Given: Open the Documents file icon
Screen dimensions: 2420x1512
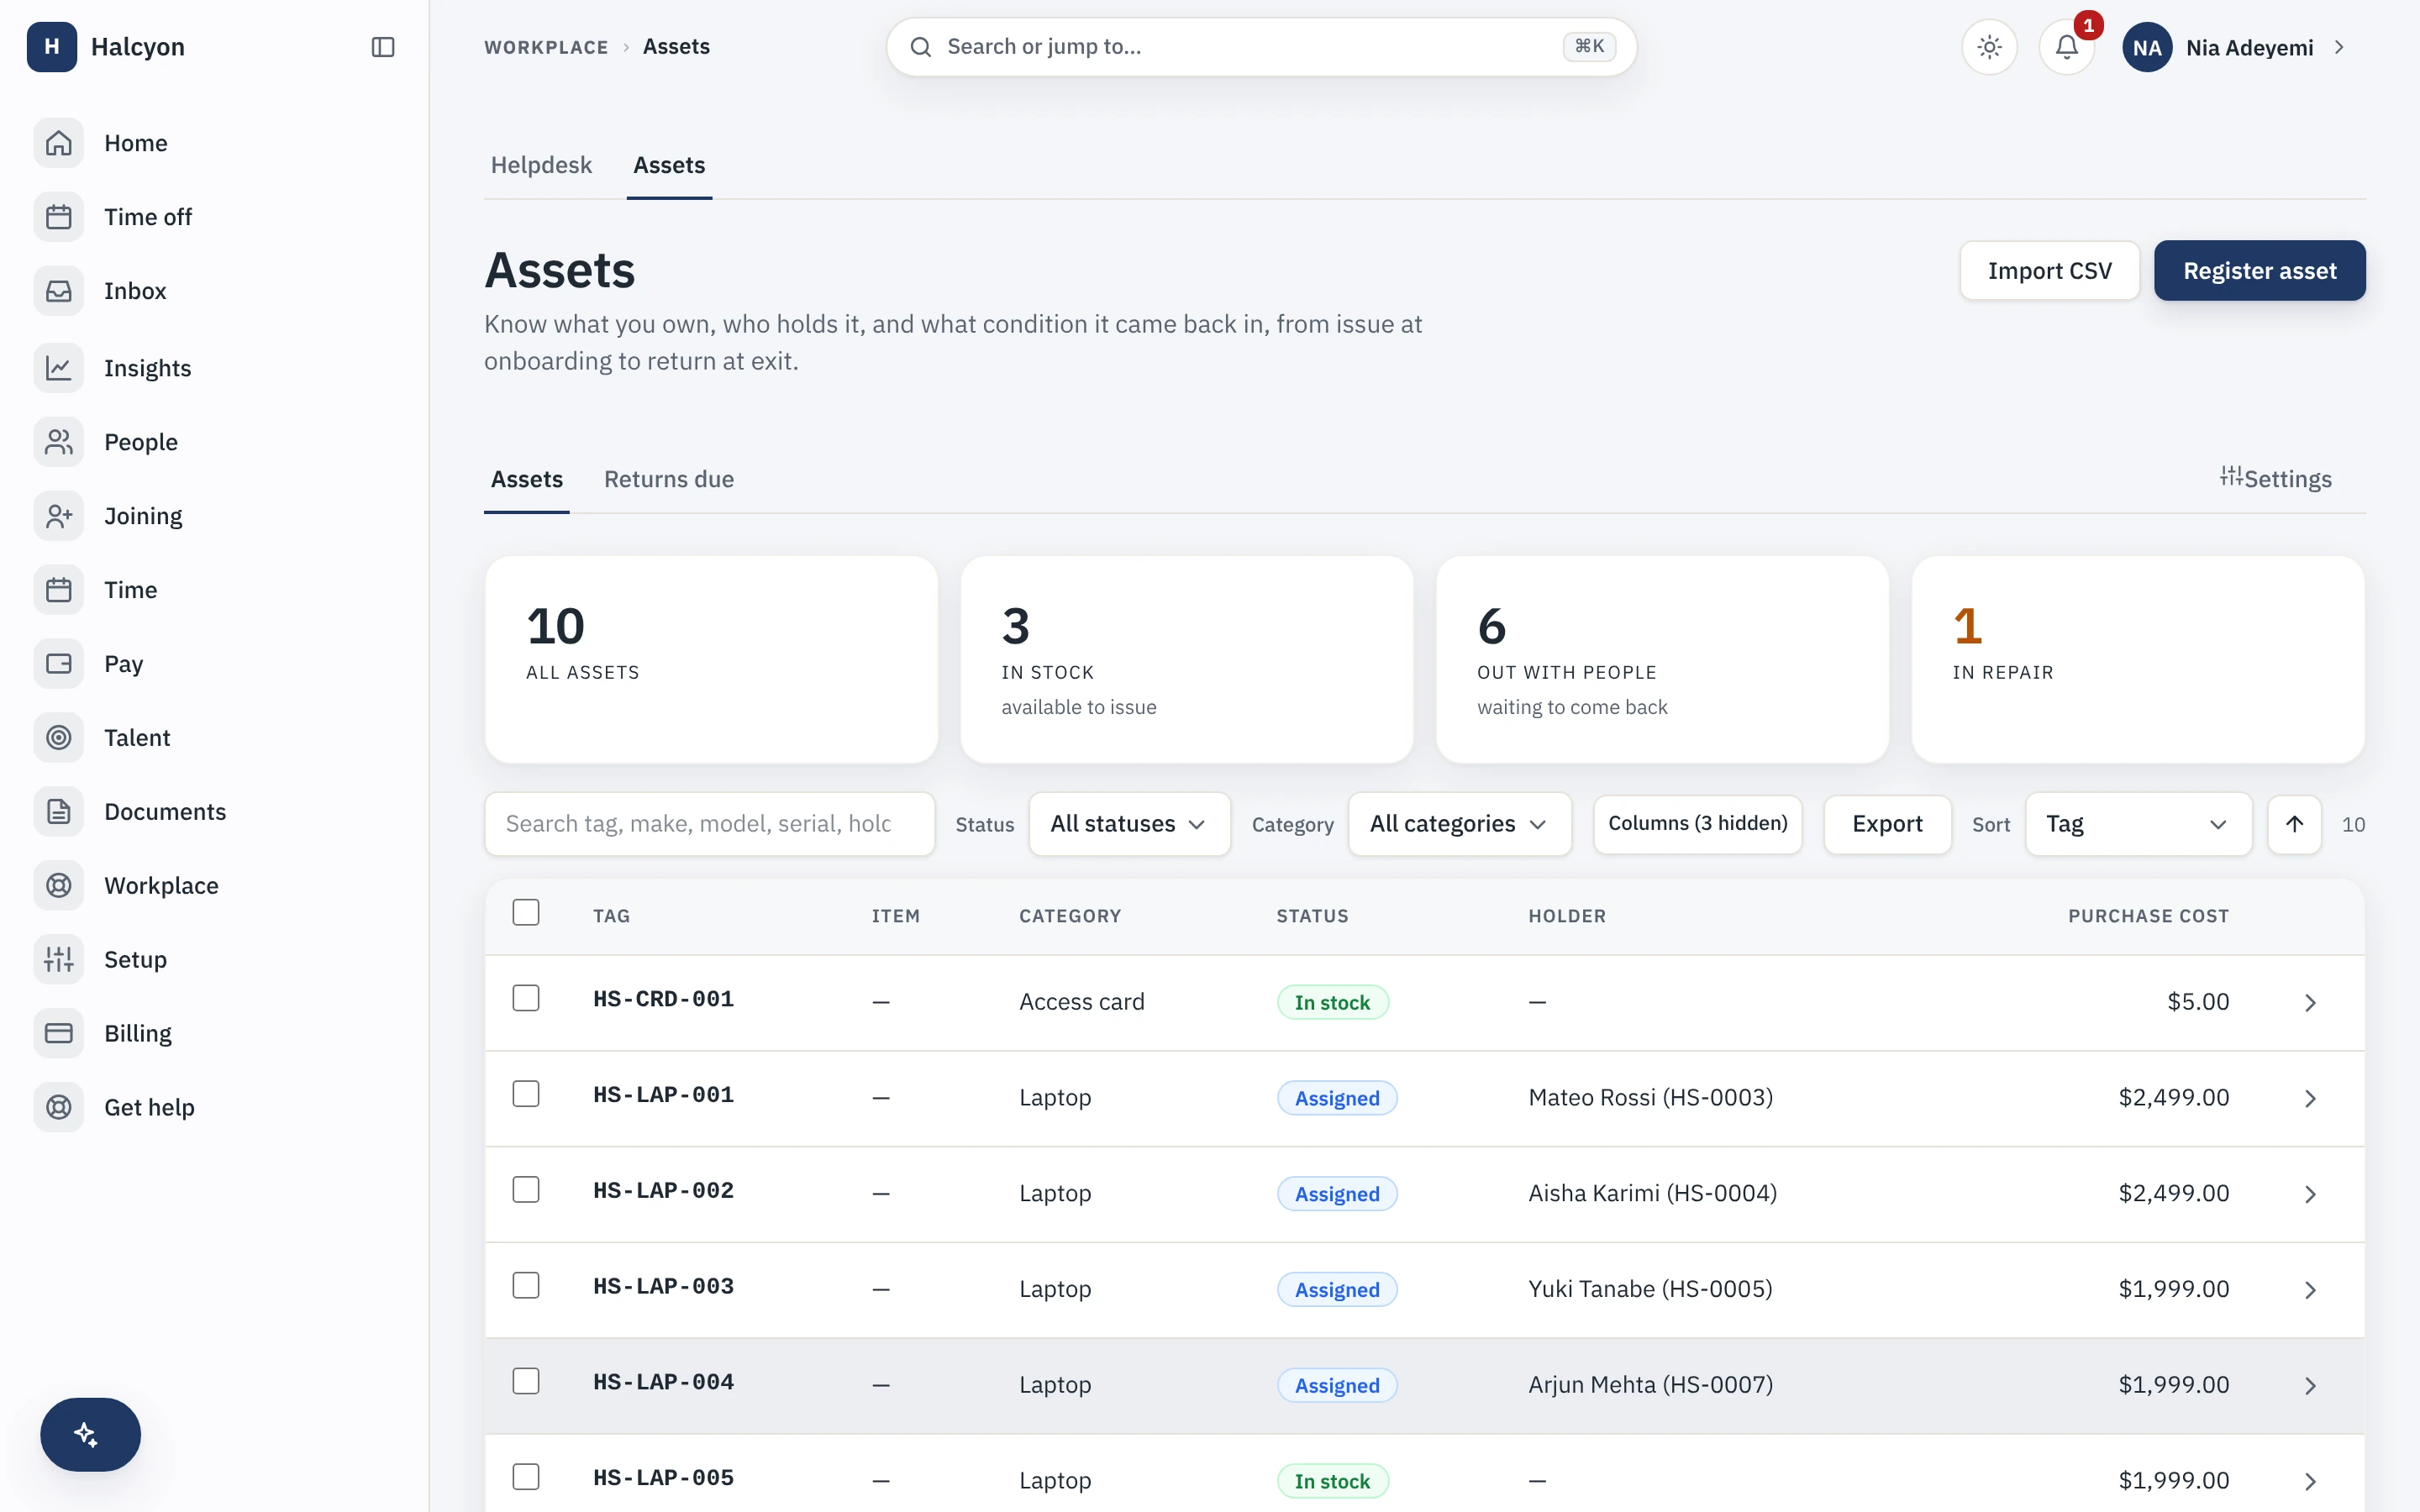Looking at the screenshot, I should (59, 812).
